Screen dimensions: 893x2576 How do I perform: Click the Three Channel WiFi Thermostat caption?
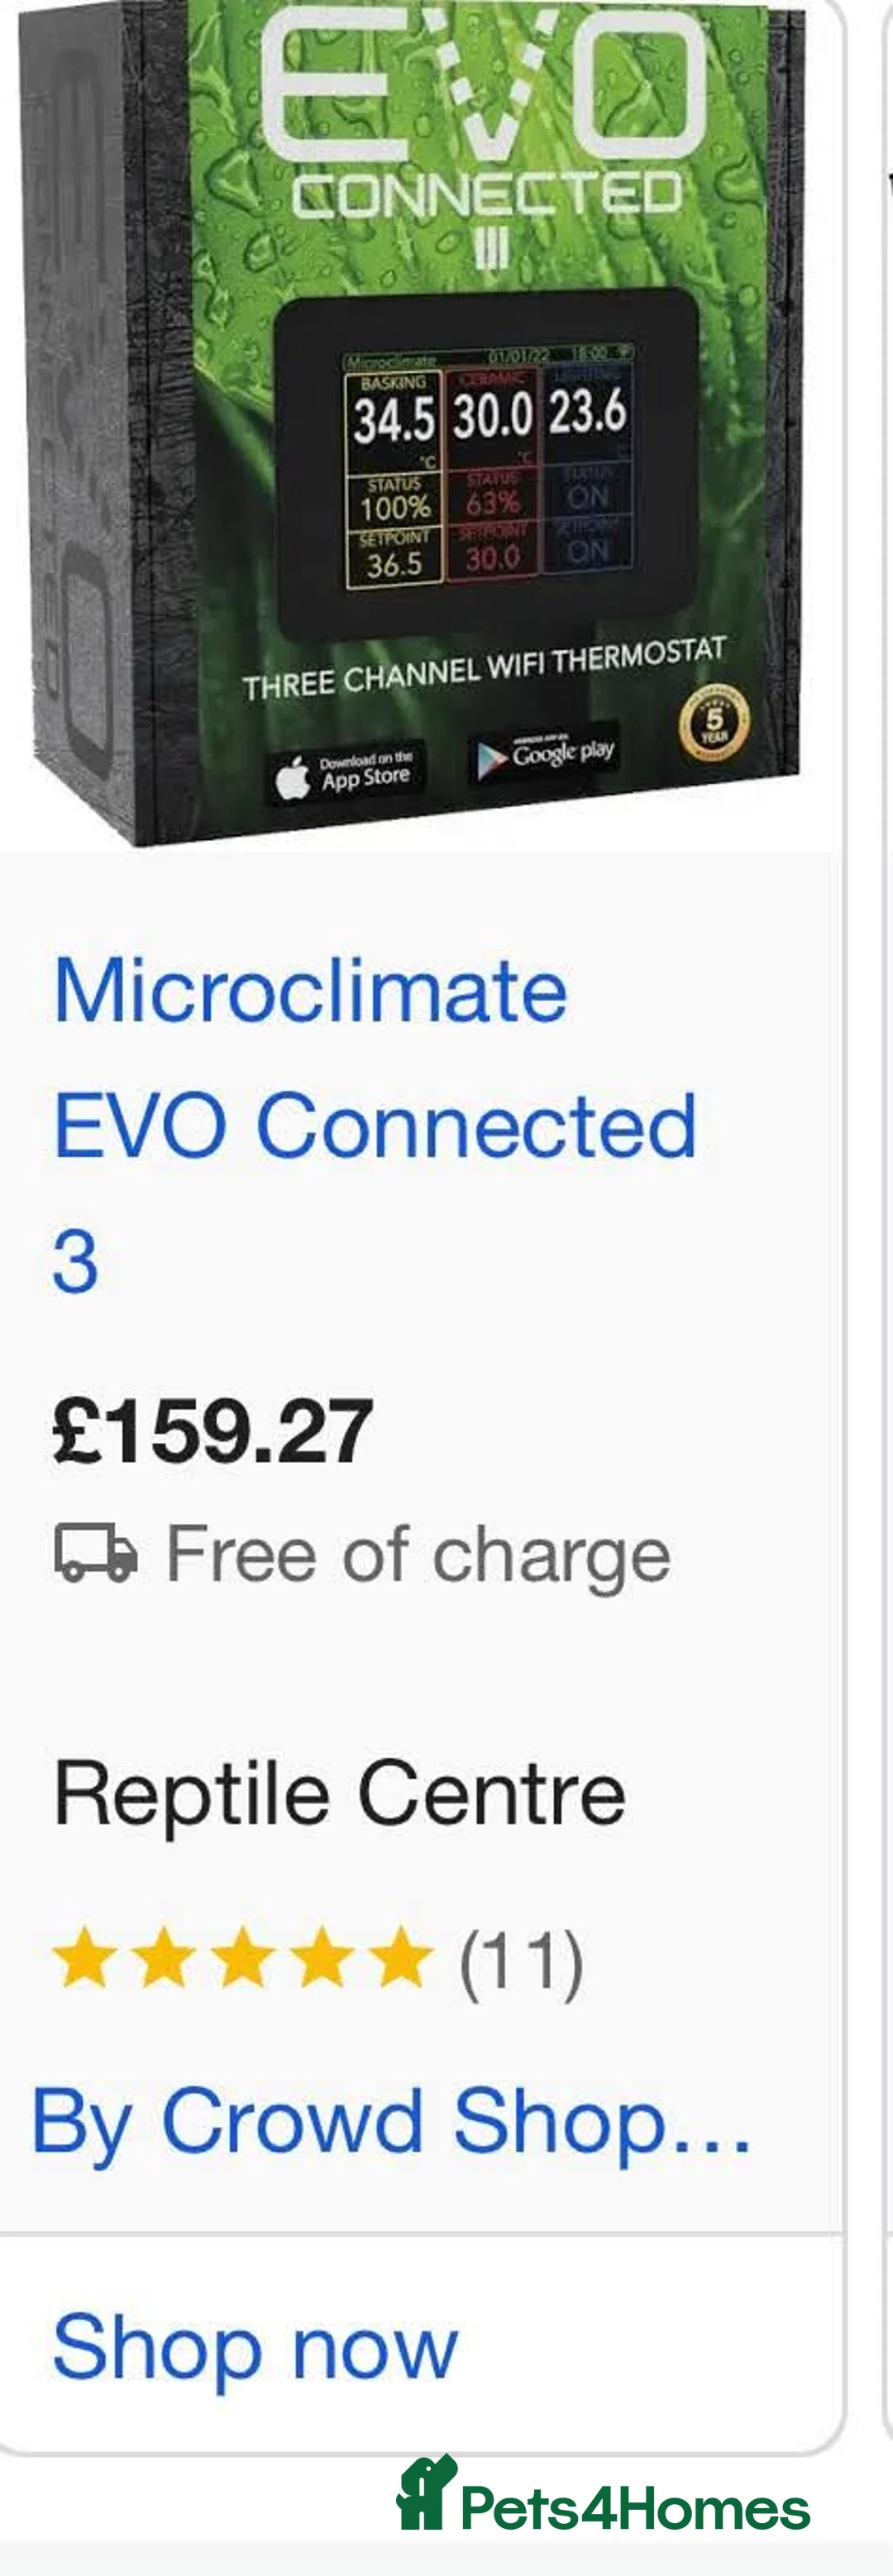[x=484, y=668]
